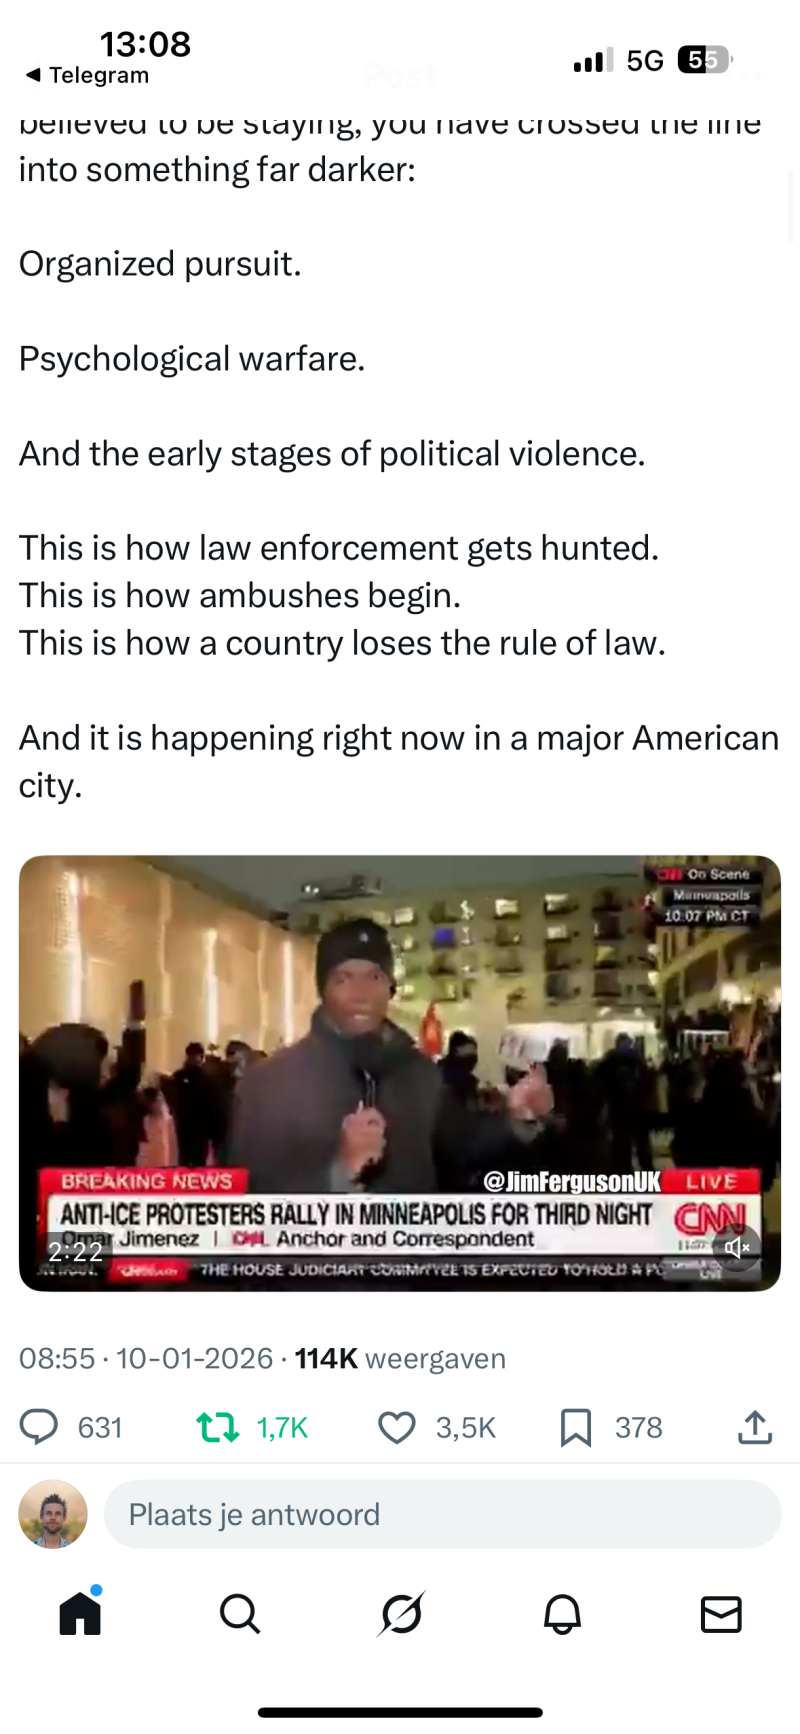Tap the green repost arrows icon

point(217,1427)
